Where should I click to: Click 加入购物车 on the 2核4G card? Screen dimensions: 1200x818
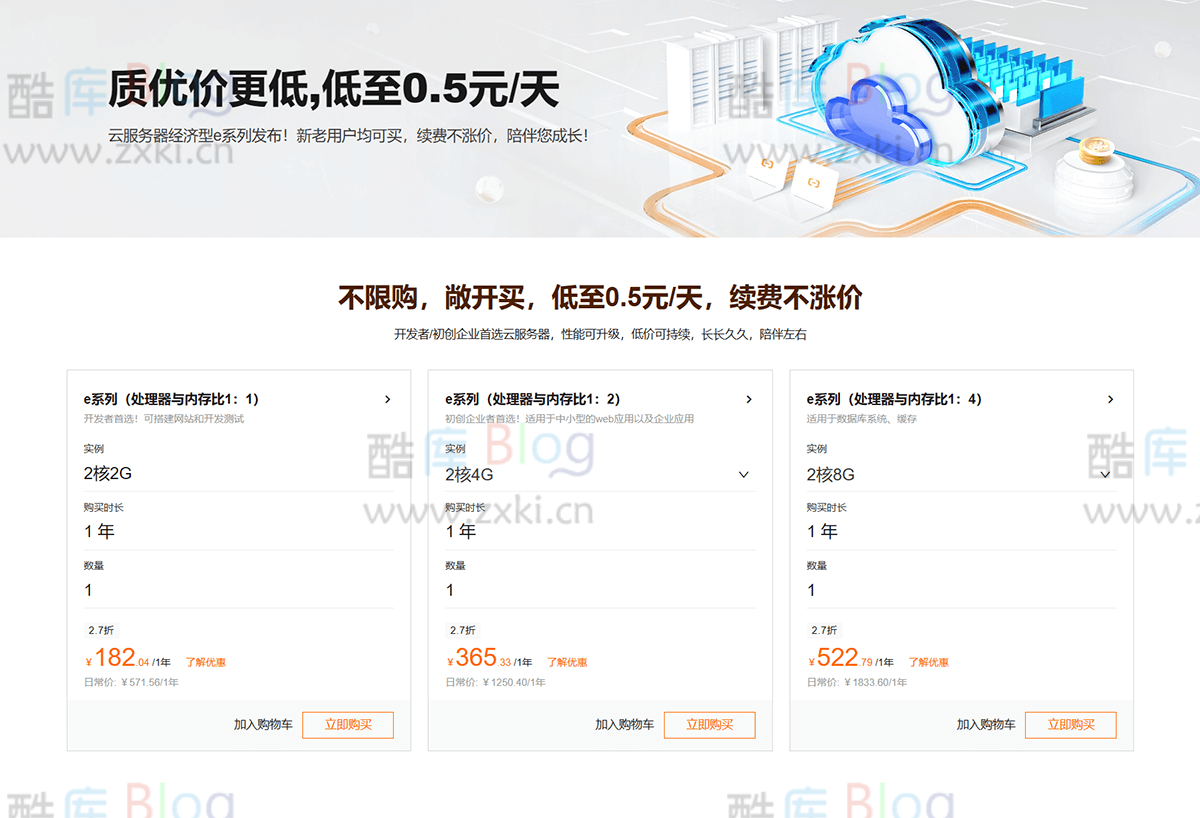(x=624, y=725)
